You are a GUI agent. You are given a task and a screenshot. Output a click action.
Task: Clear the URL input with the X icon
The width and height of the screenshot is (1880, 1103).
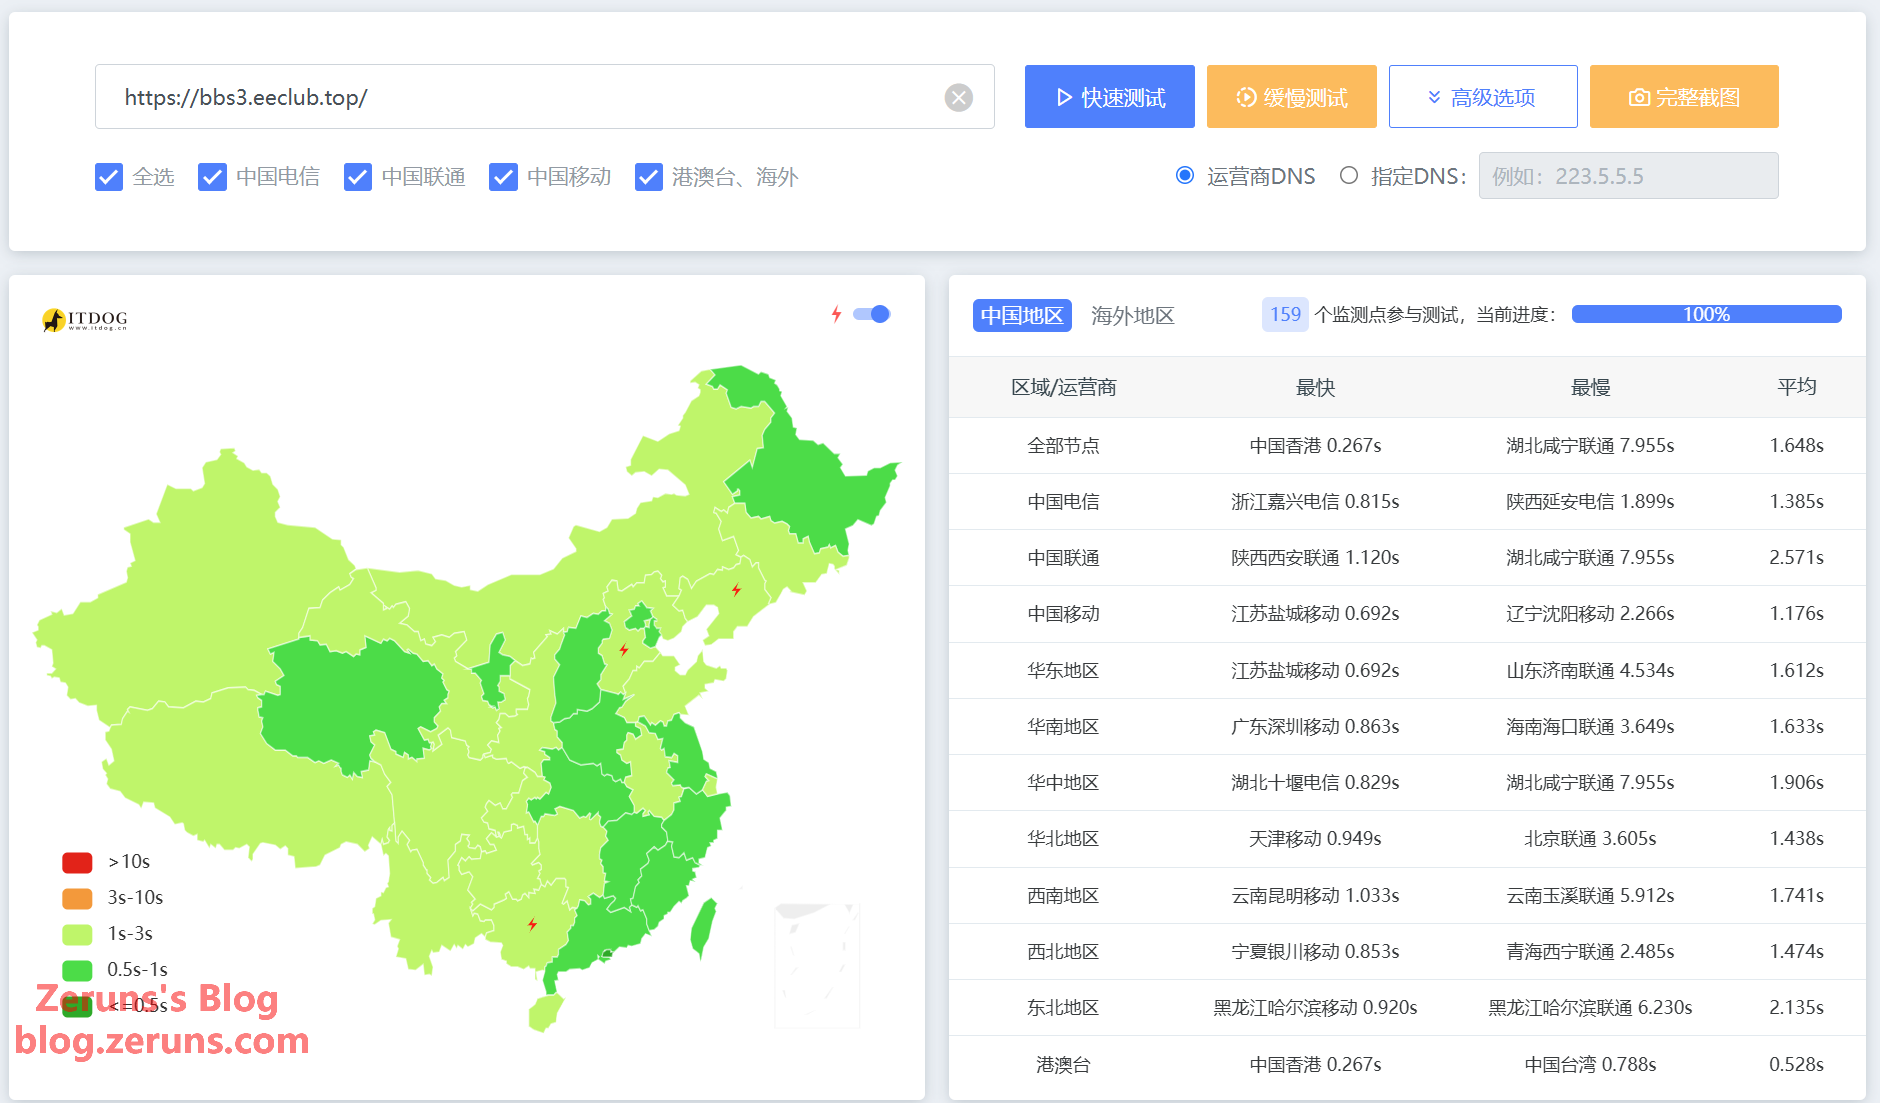pos(958,97)
